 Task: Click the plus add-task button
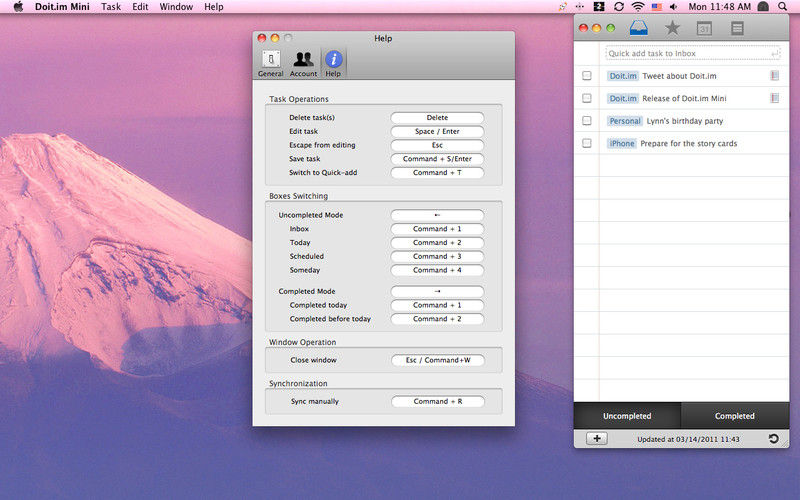[594, 439]
